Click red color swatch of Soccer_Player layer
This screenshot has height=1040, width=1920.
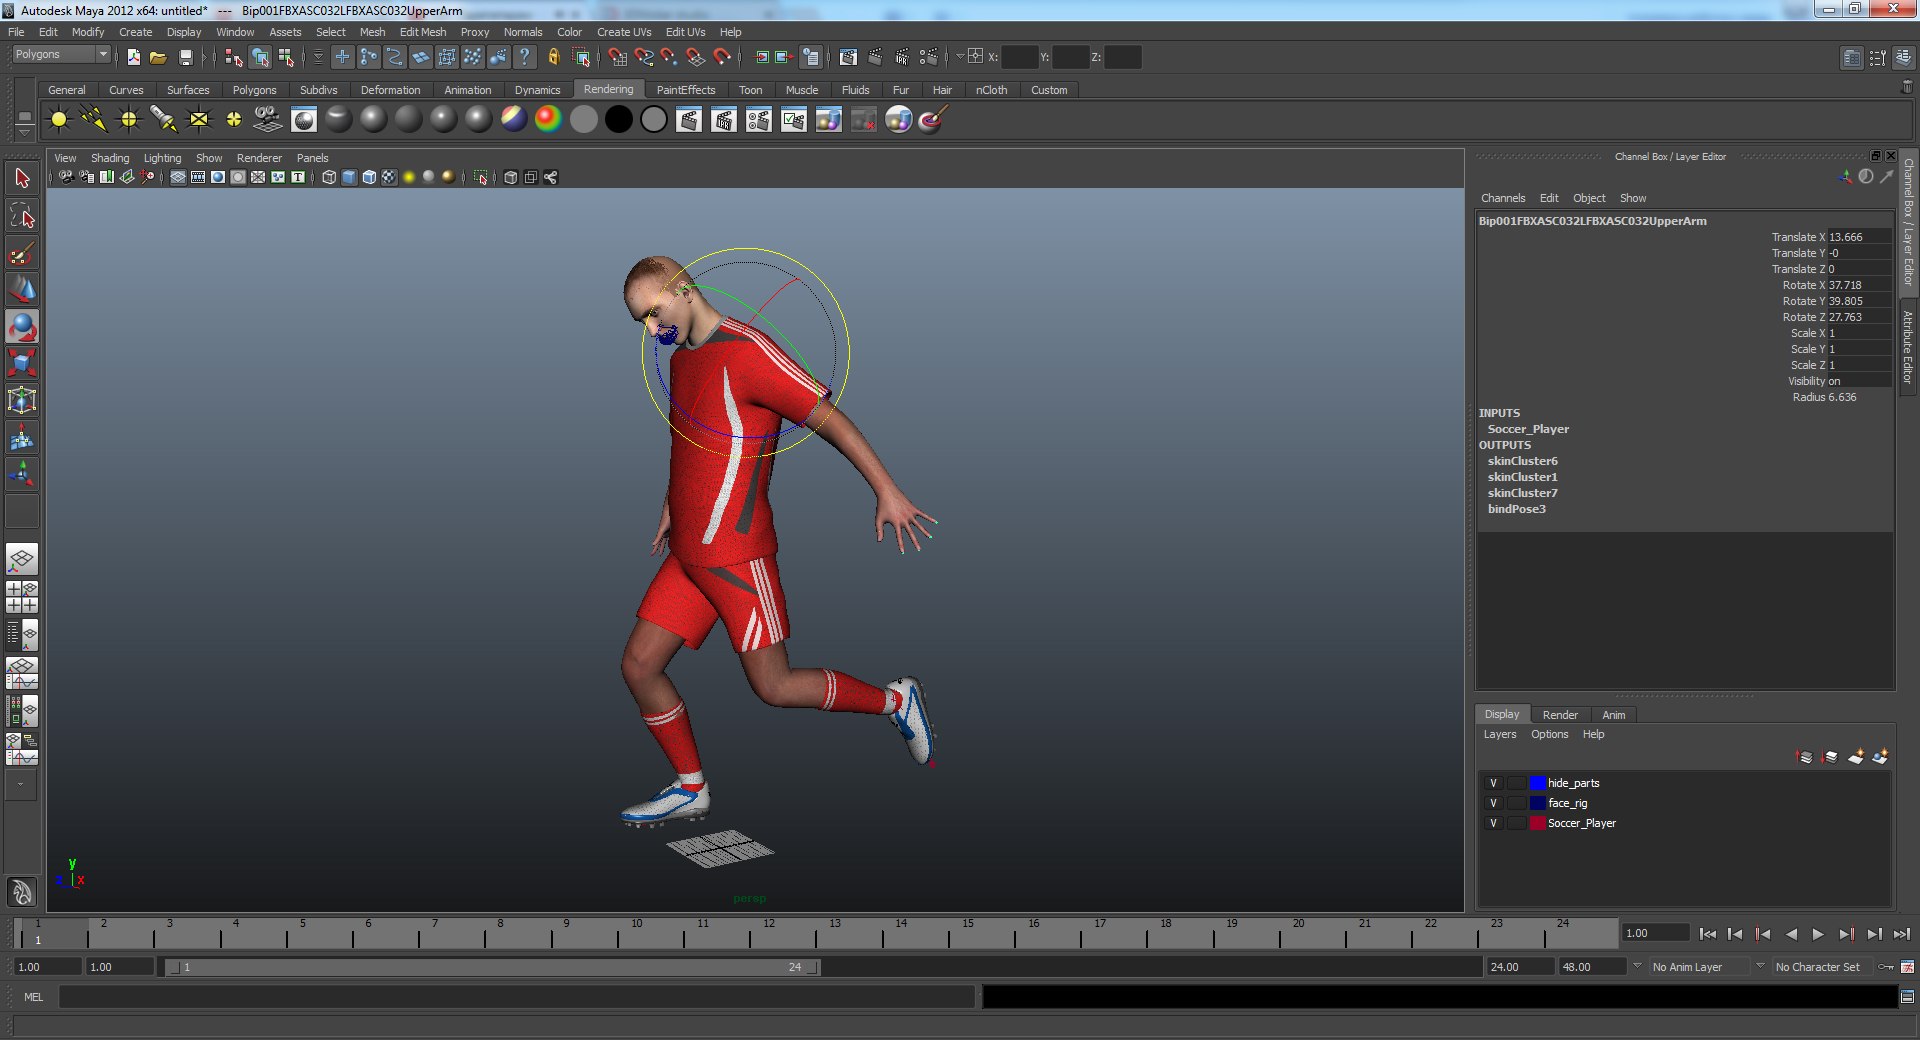(x=1538, y=823)
